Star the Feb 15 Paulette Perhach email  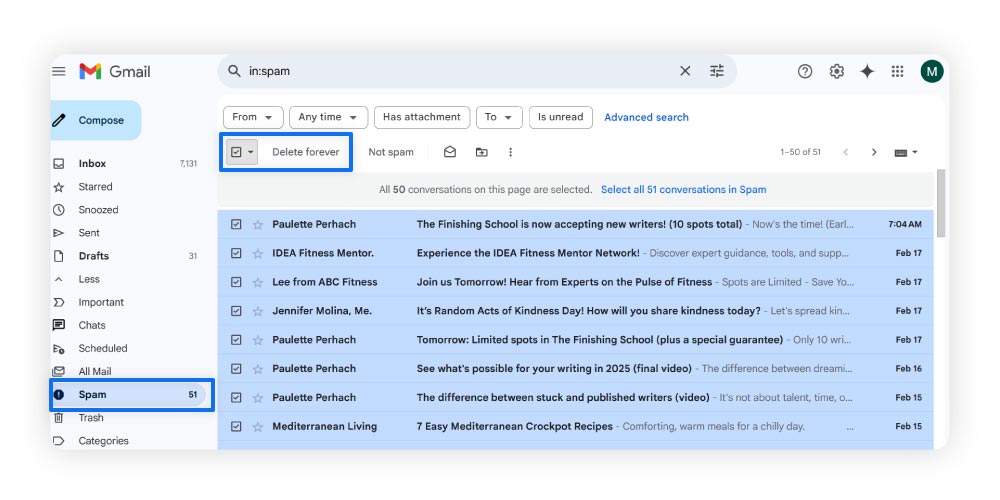[258, 397]
